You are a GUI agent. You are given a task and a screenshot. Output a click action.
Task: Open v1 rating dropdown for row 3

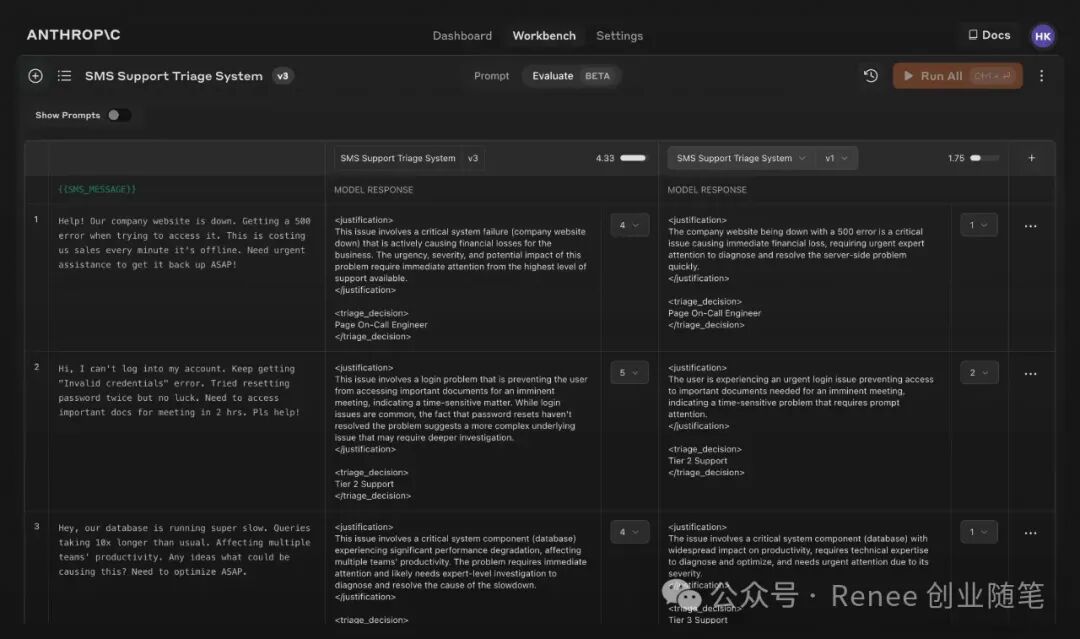point(979,532)
